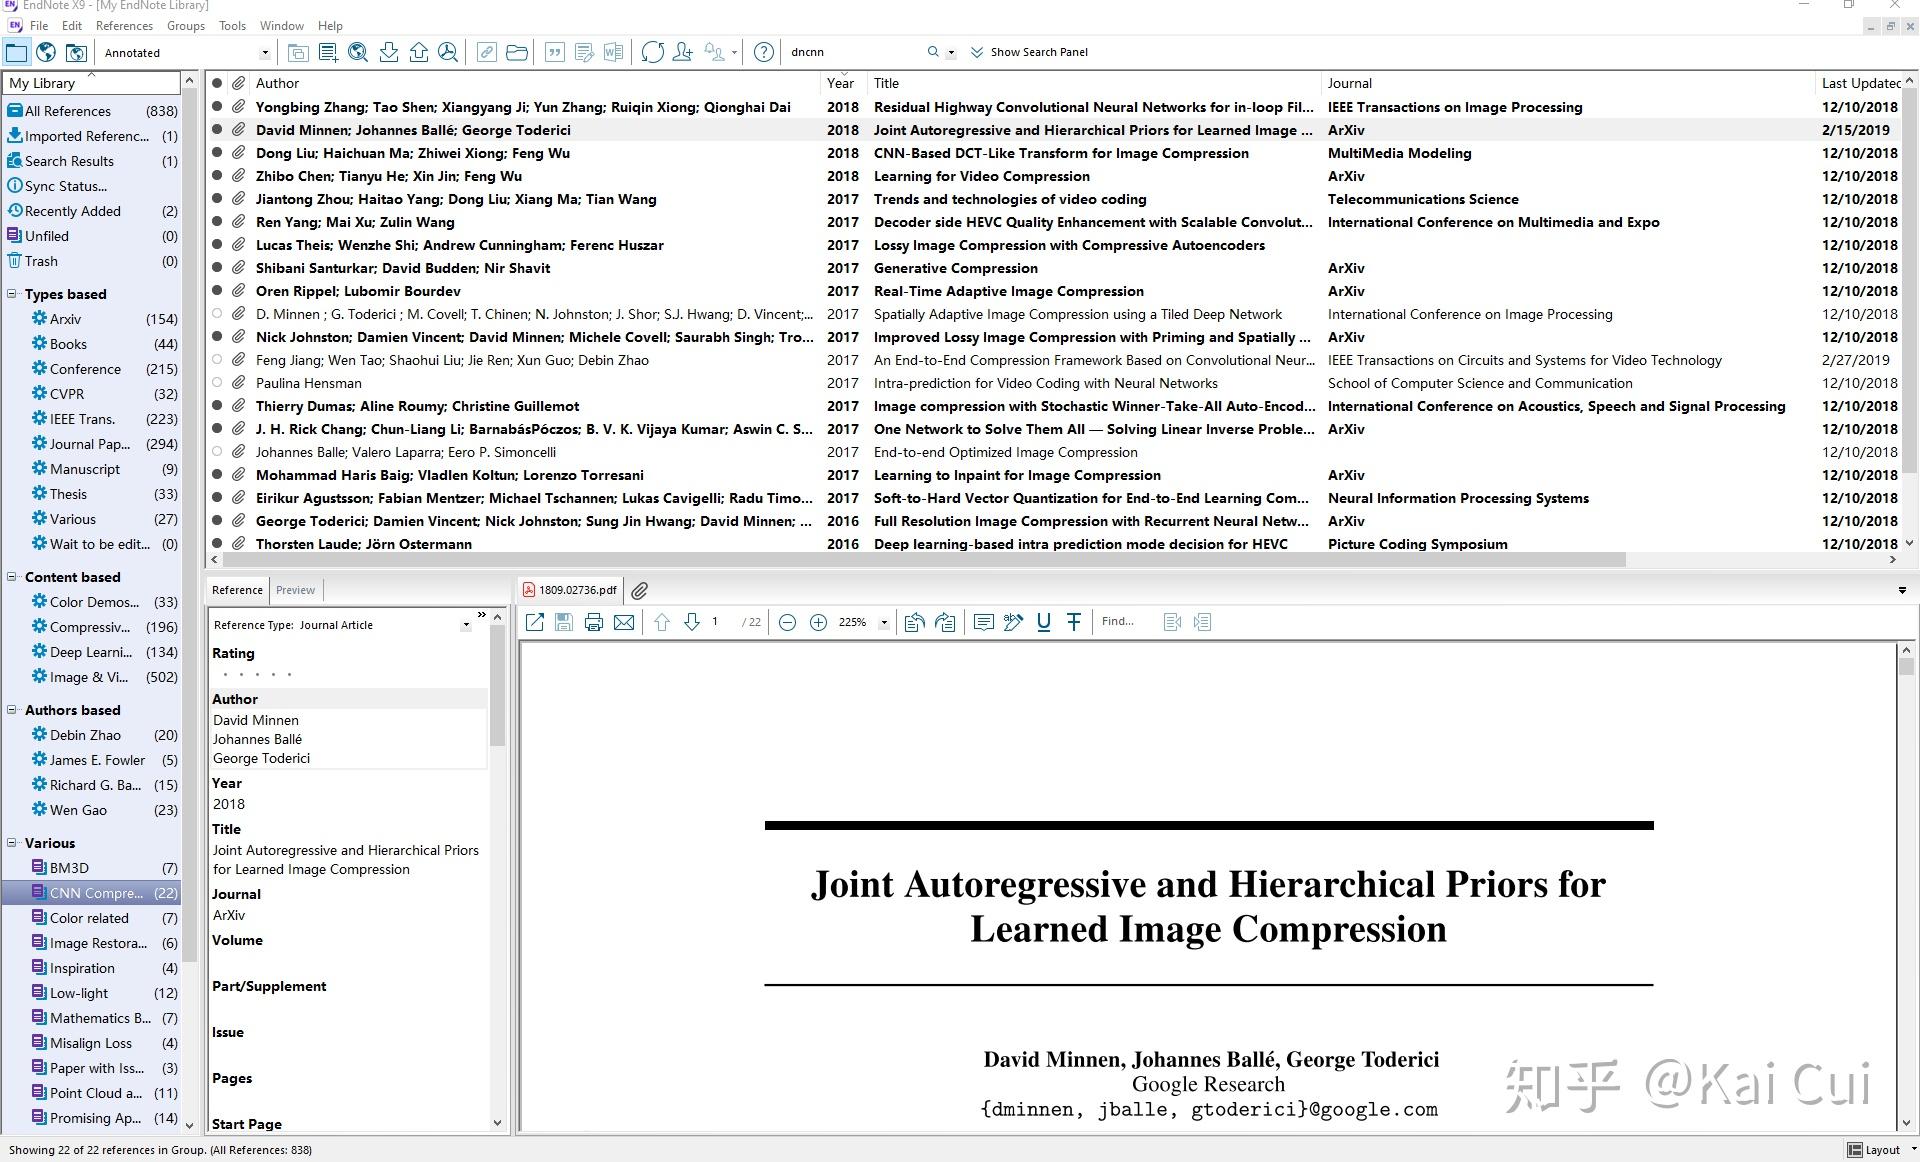1920x1162 pixels.
Task: Open the Annotated output style dropdown
Action: pyautogui.click(x=265, y=53)
